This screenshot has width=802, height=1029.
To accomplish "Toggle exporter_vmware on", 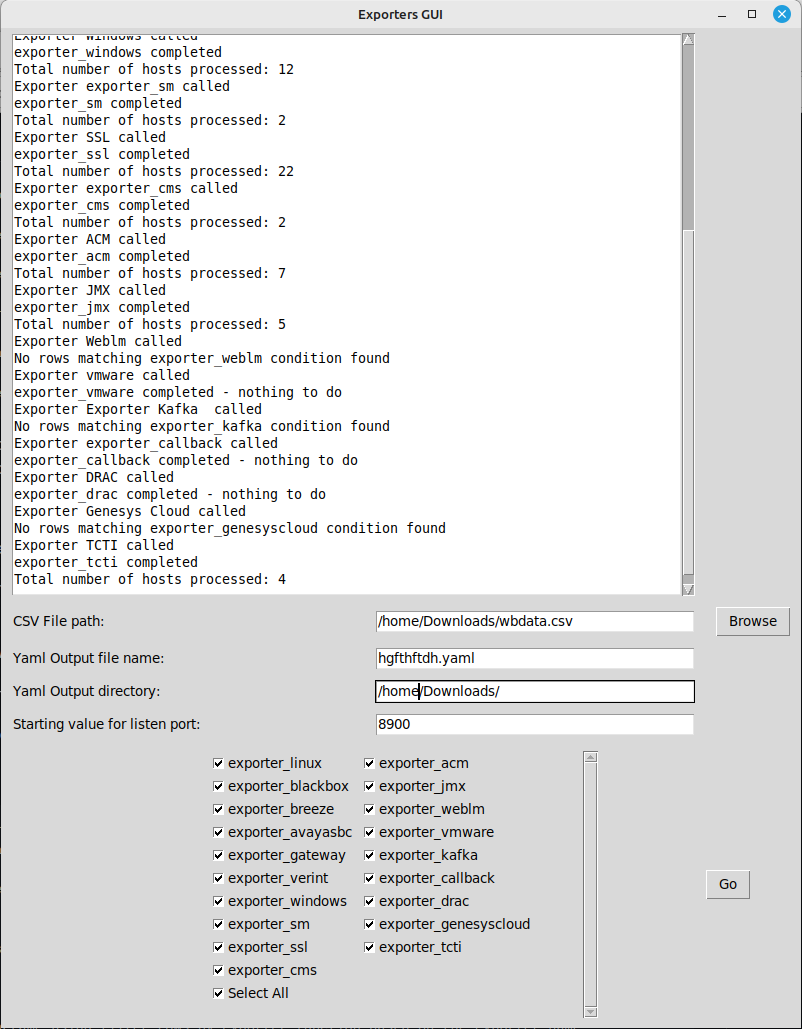I will tap(369, 832).
